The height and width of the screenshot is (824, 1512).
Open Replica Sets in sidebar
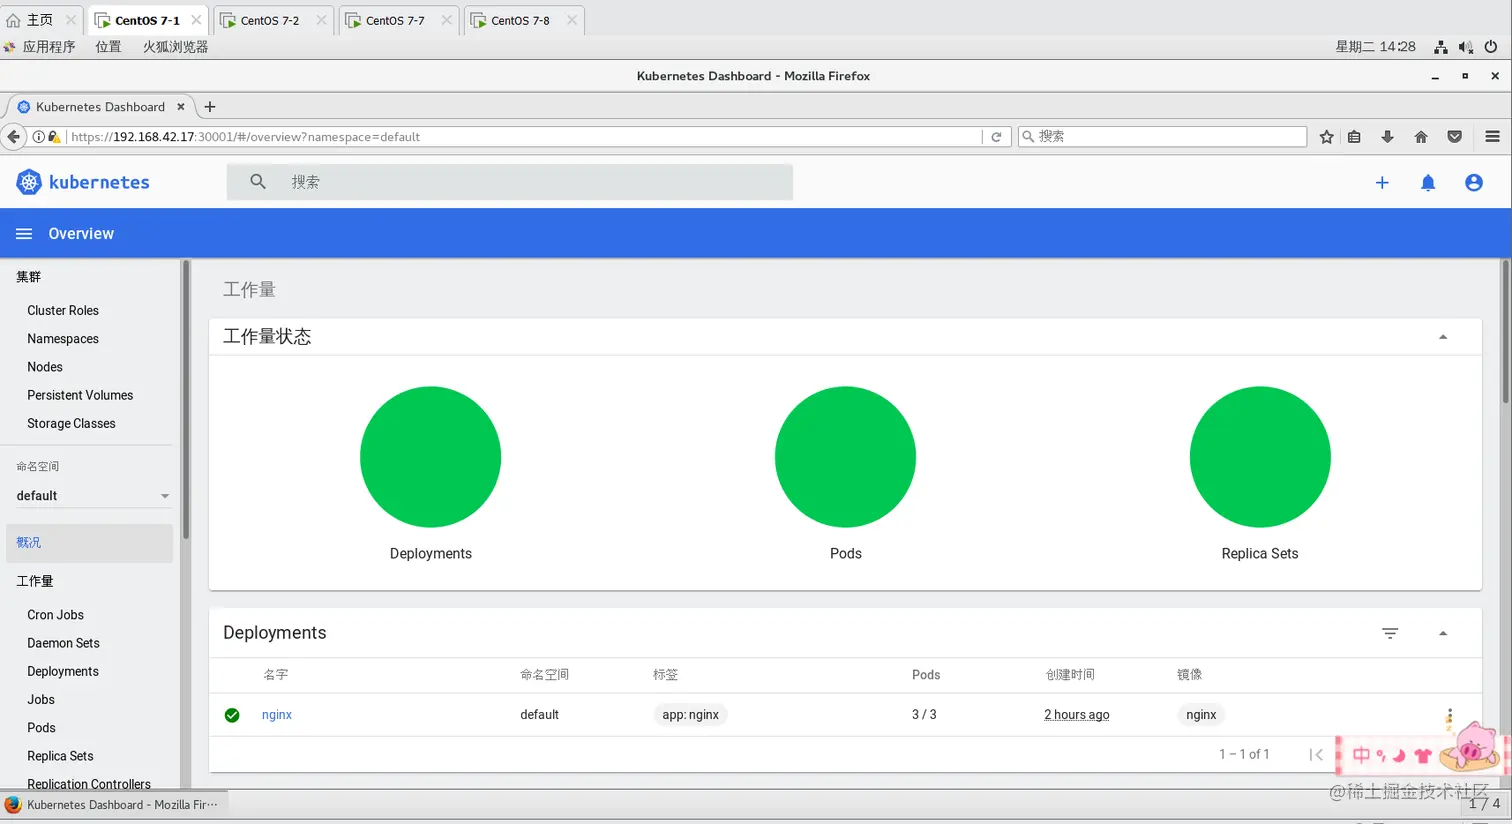[60, 756]
